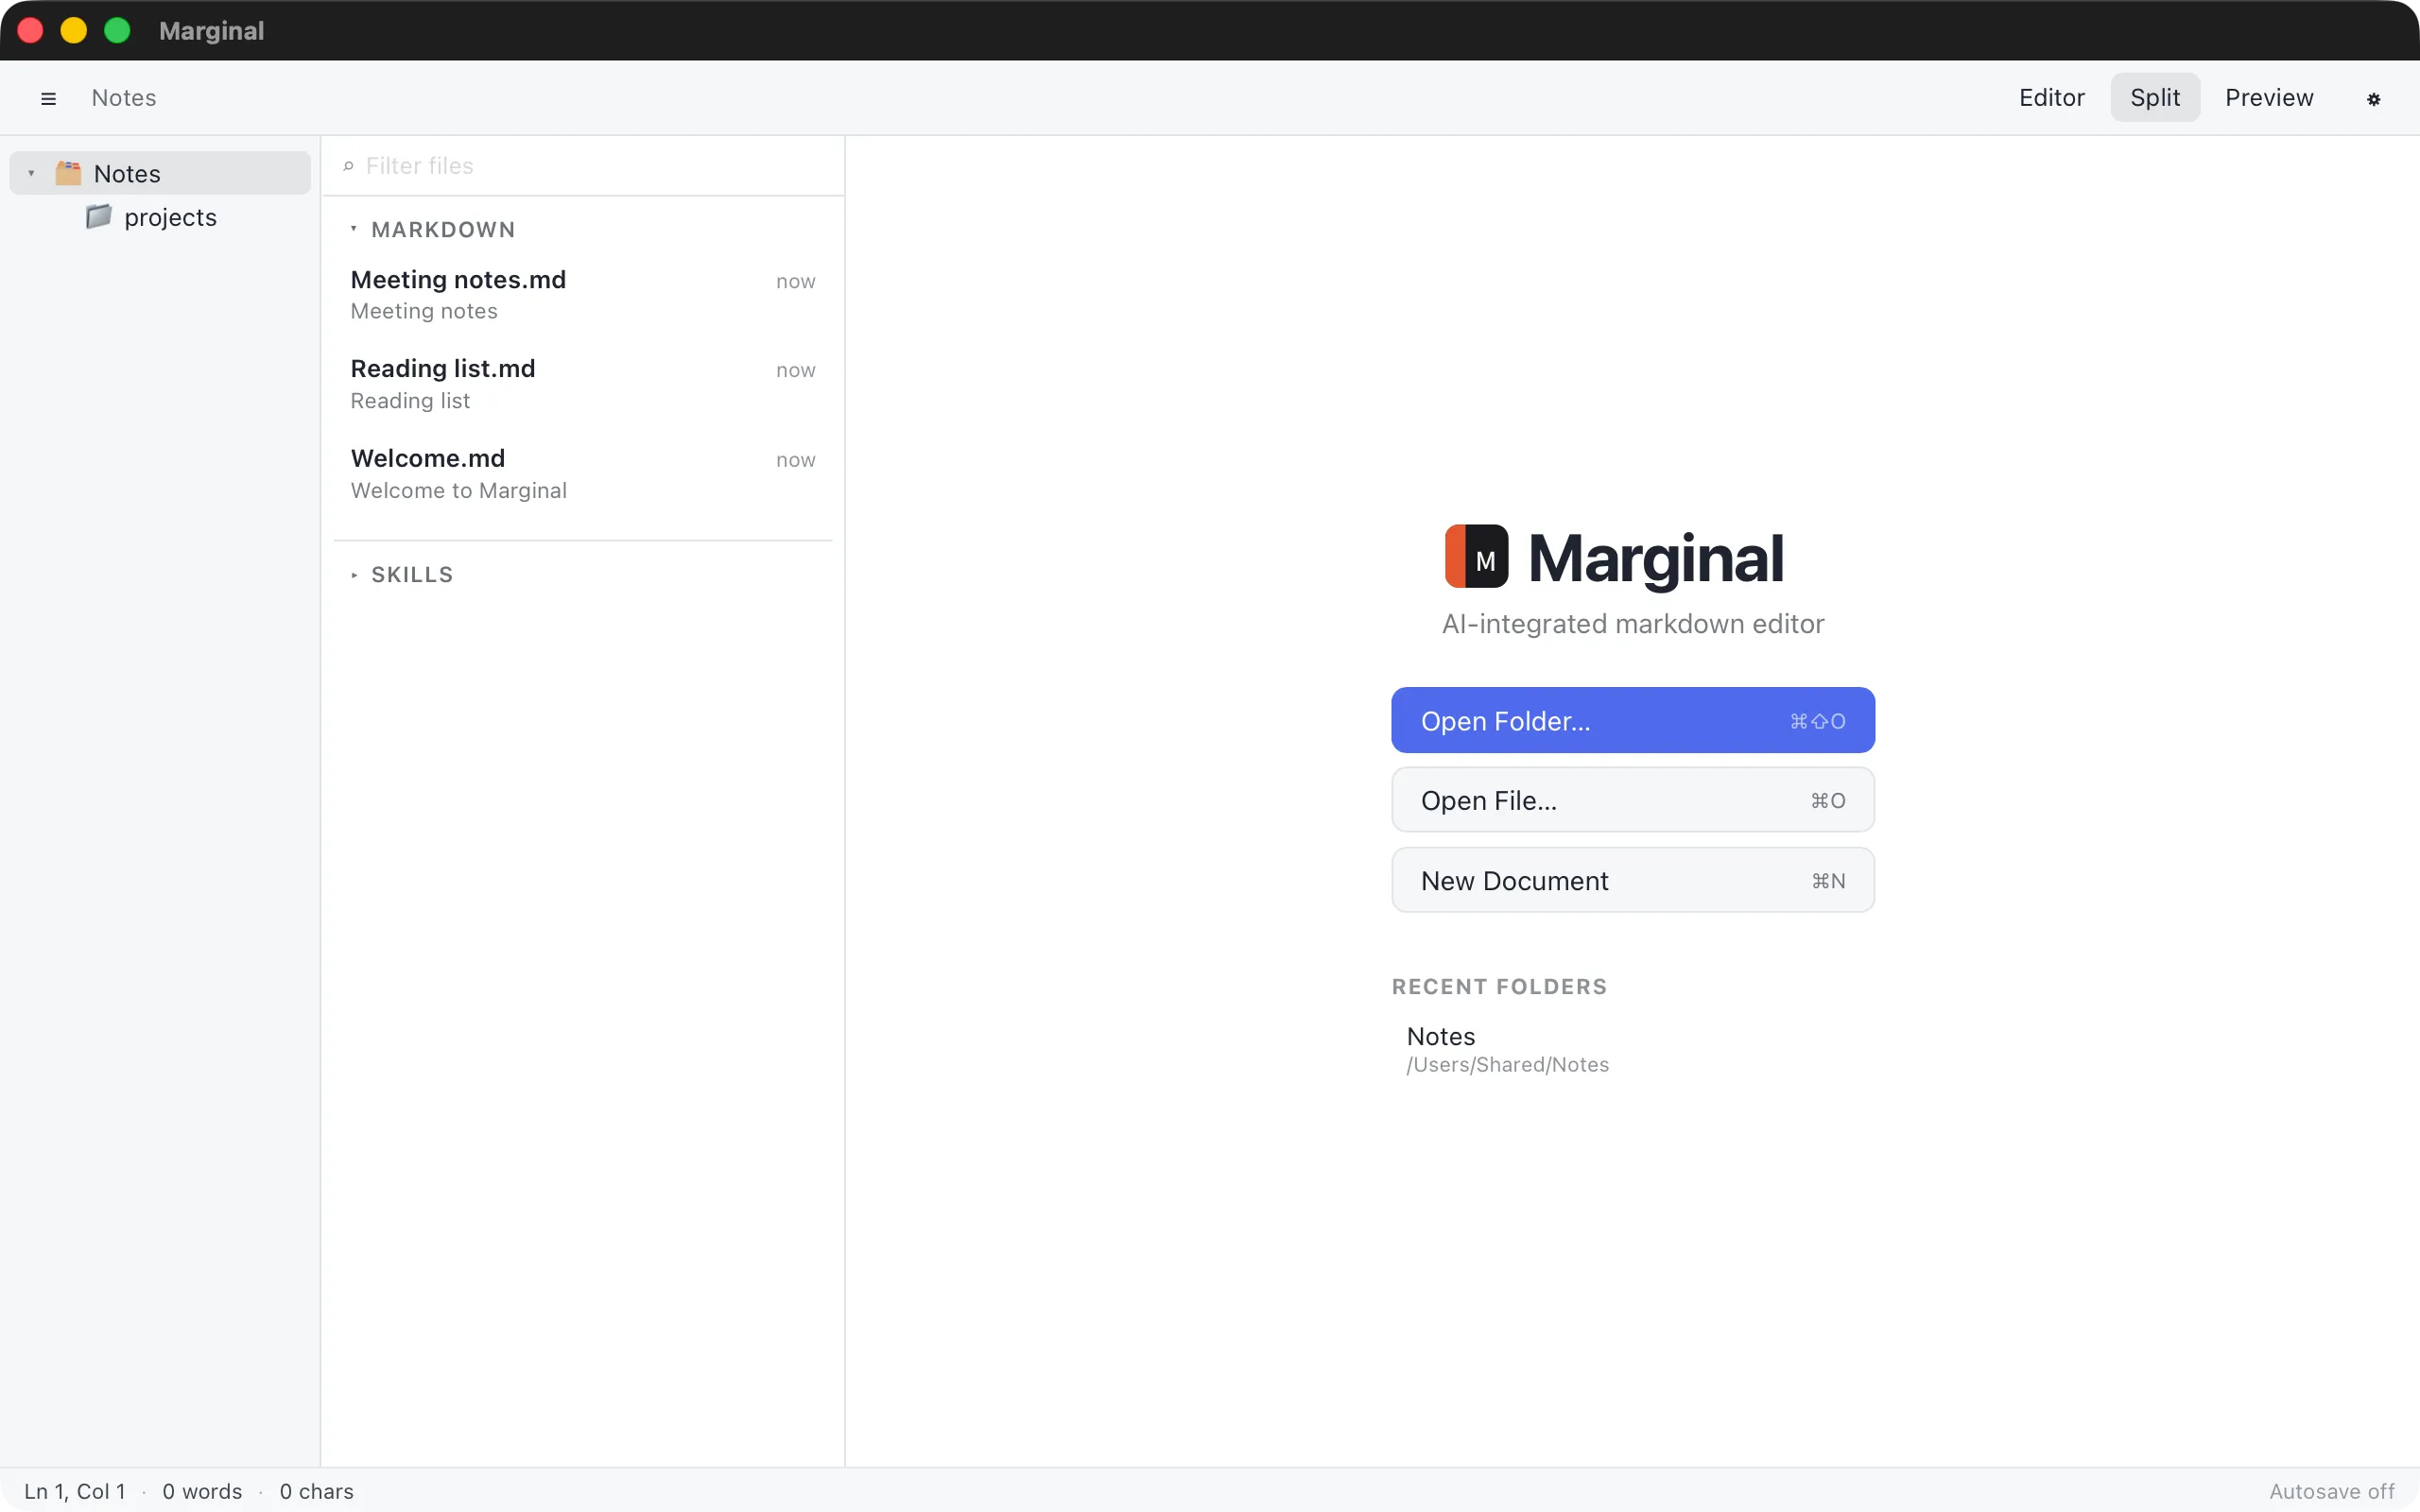Select the projects subfolder in the tree
Screen dimensions: 2420x1512
(160, 217)
